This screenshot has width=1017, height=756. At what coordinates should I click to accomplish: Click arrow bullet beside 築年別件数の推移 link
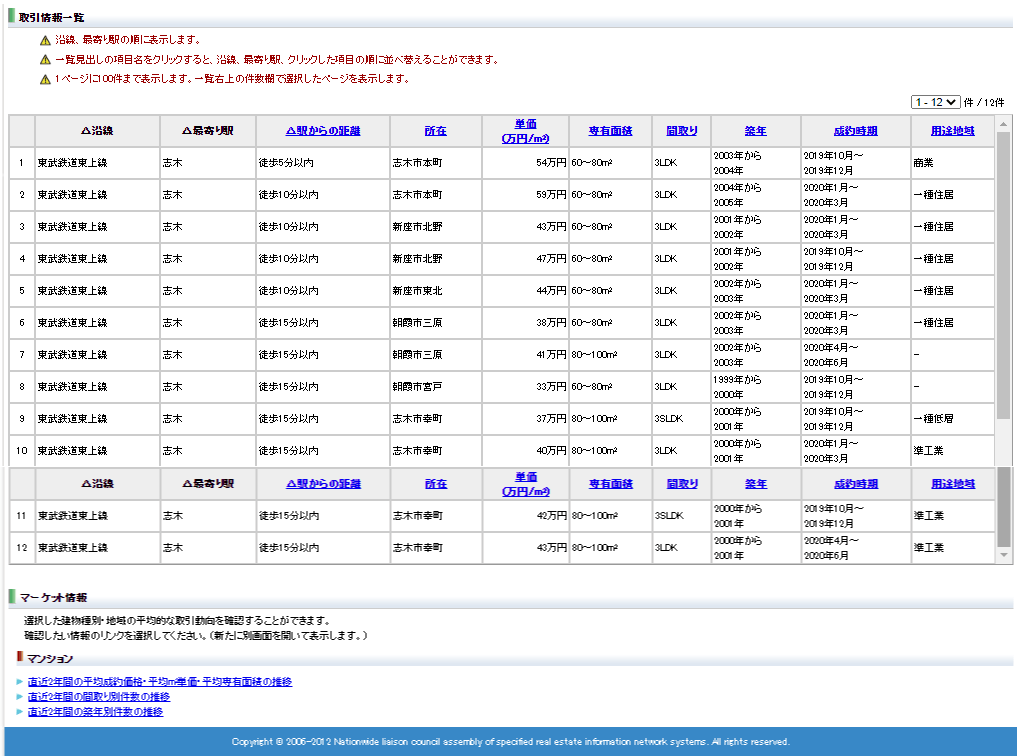tap(20, 711)
